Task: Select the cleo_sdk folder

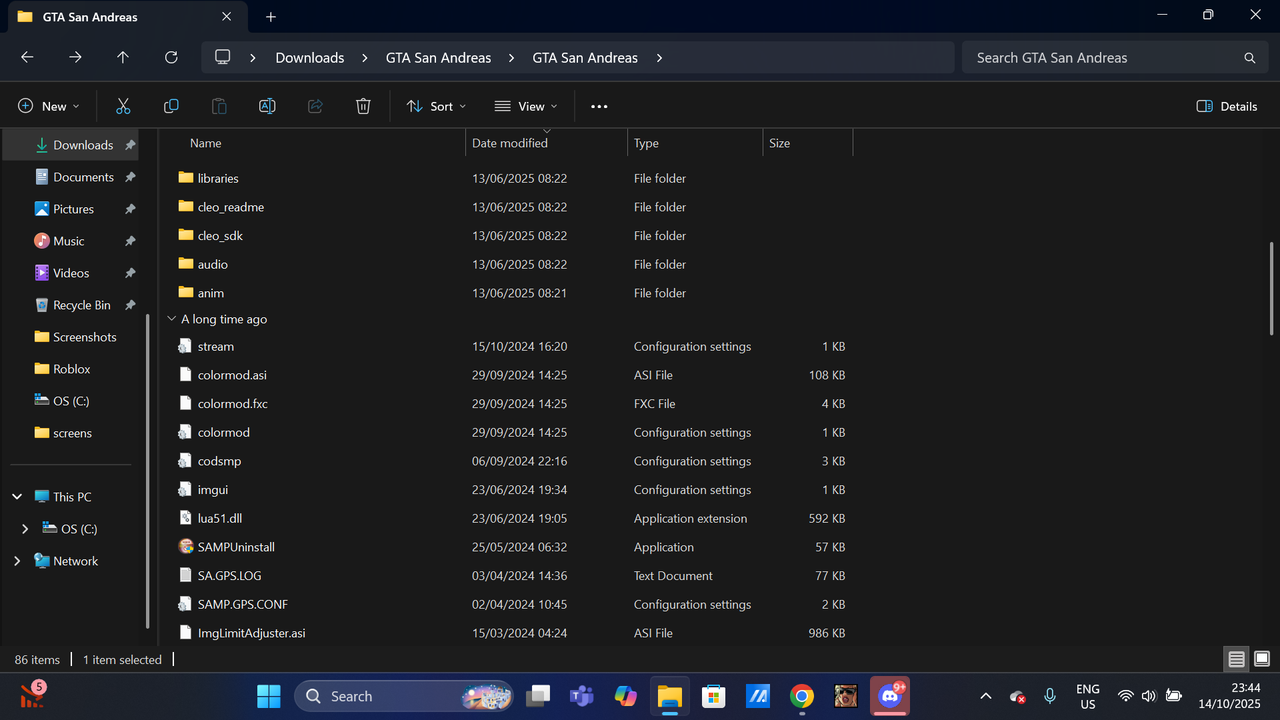Action: pos(220,236)
